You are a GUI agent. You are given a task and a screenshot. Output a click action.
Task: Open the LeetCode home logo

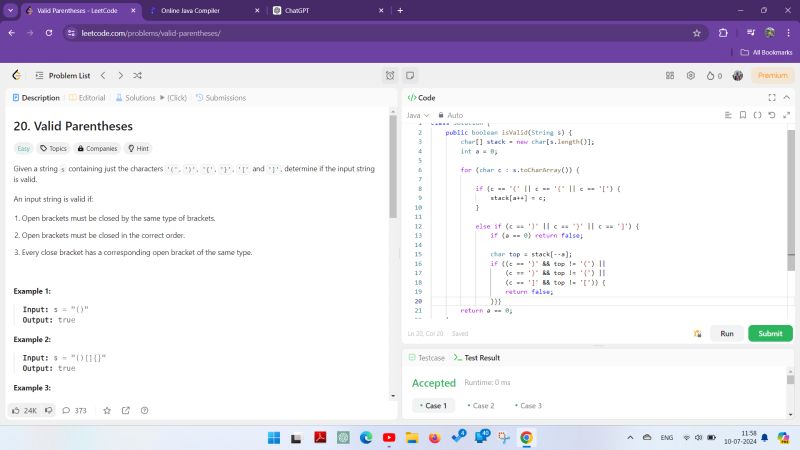(16, 76)
